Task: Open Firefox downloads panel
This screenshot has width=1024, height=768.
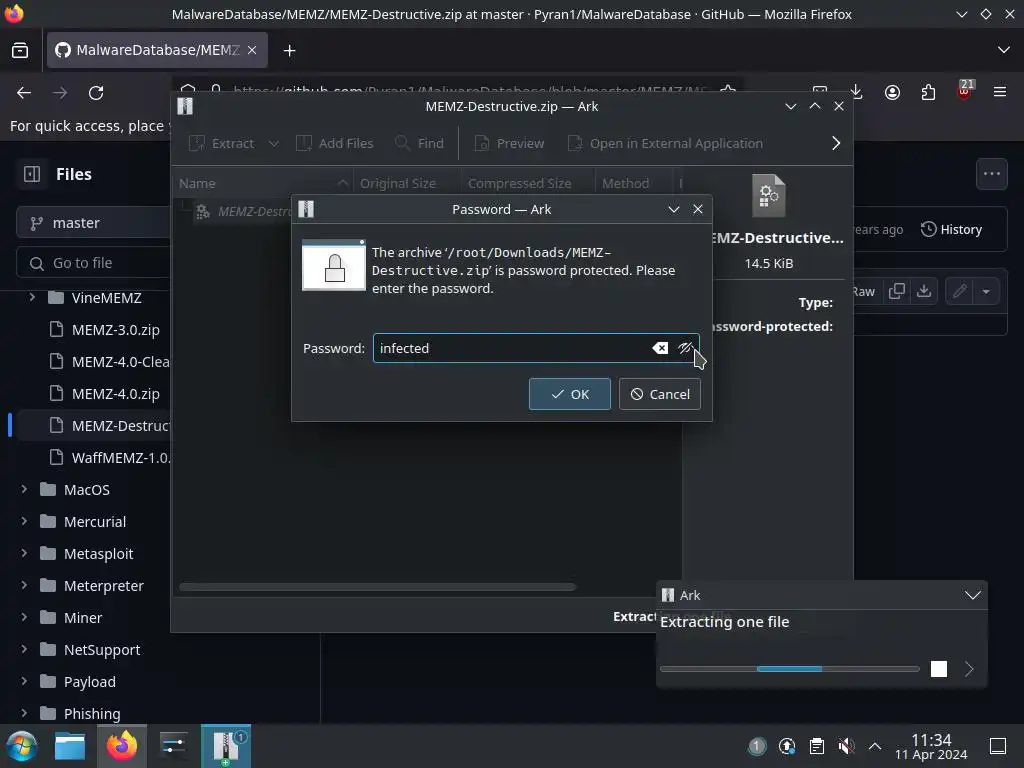Action: click(x=856, y=93)
